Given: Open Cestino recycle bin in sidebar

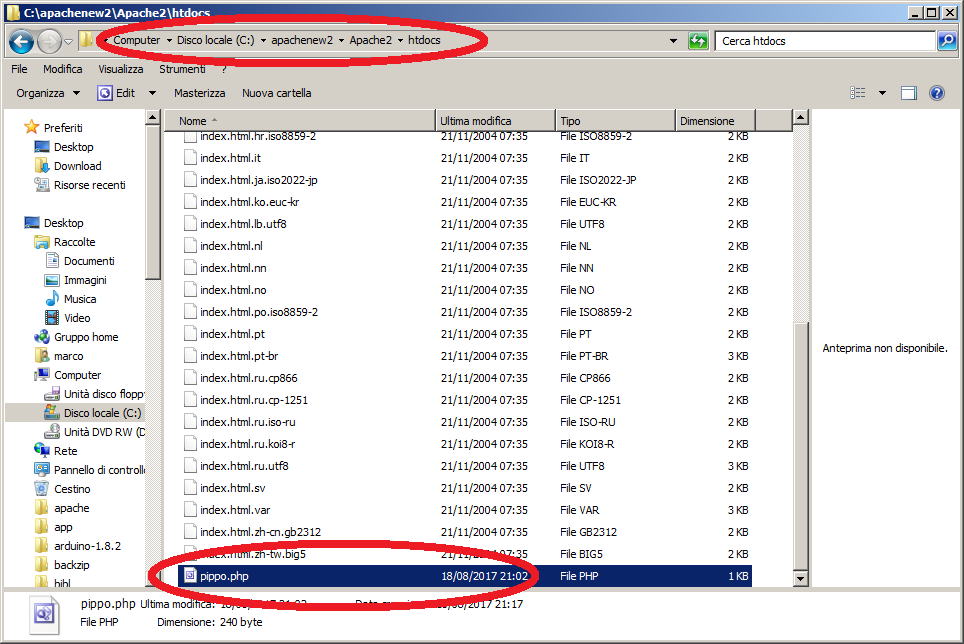Looking at the screenshot, I should 72,489.
